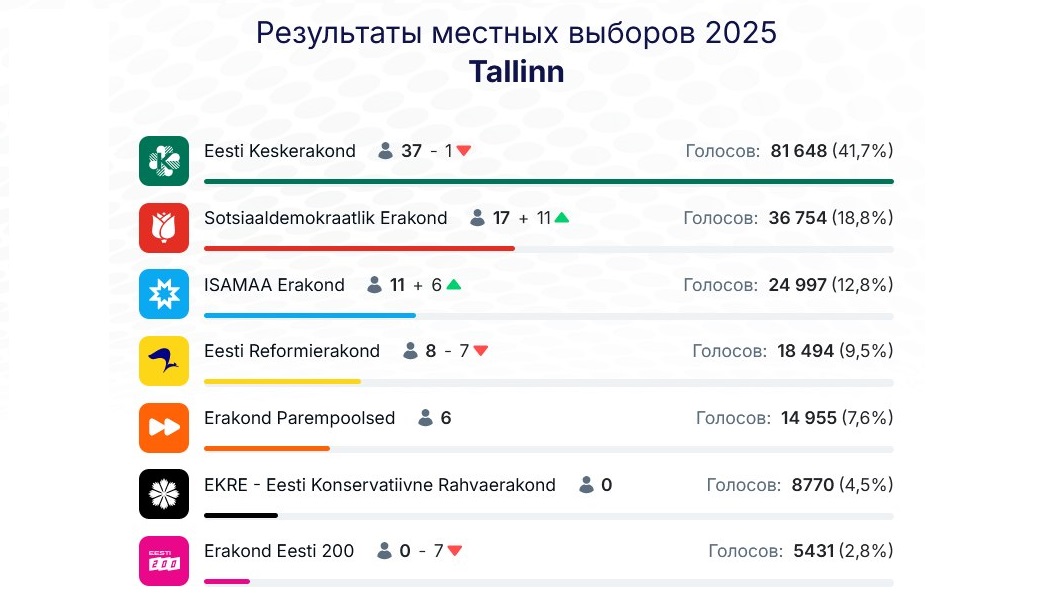Image resolution: width=1048 pixels, height=594 pixels.
Task: Click the 81 648 votes count
Action: [x=799, y=151]
